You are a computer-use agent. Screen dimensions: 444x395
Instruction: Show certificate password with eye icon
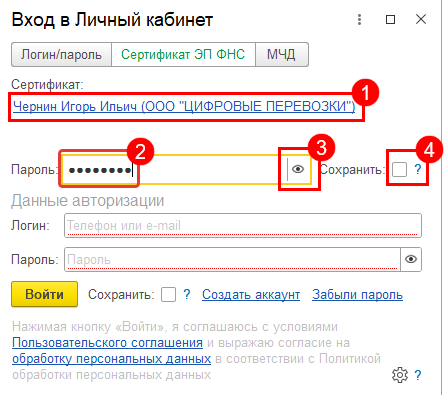(298, 169)
